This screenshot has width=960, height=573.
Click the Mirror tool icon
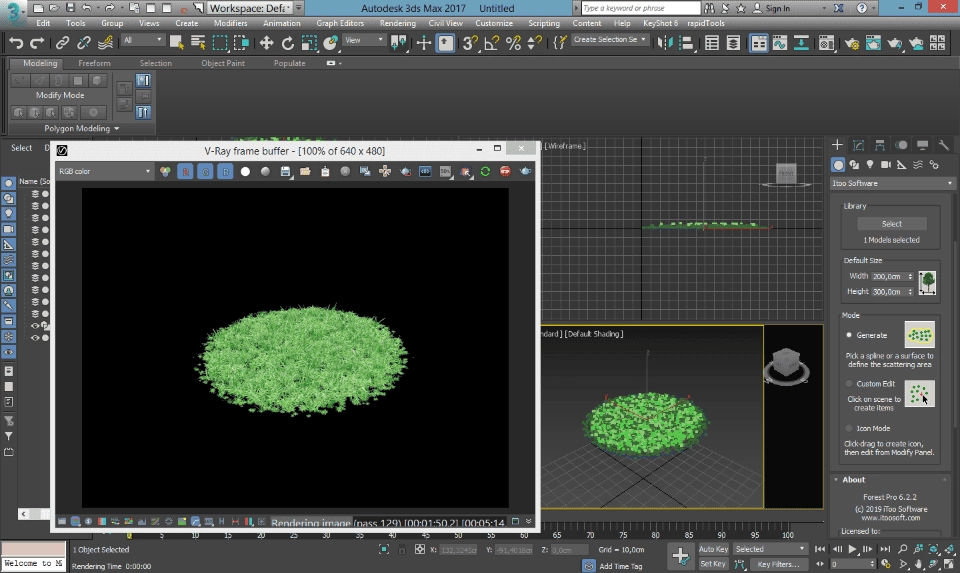(665, 43)
